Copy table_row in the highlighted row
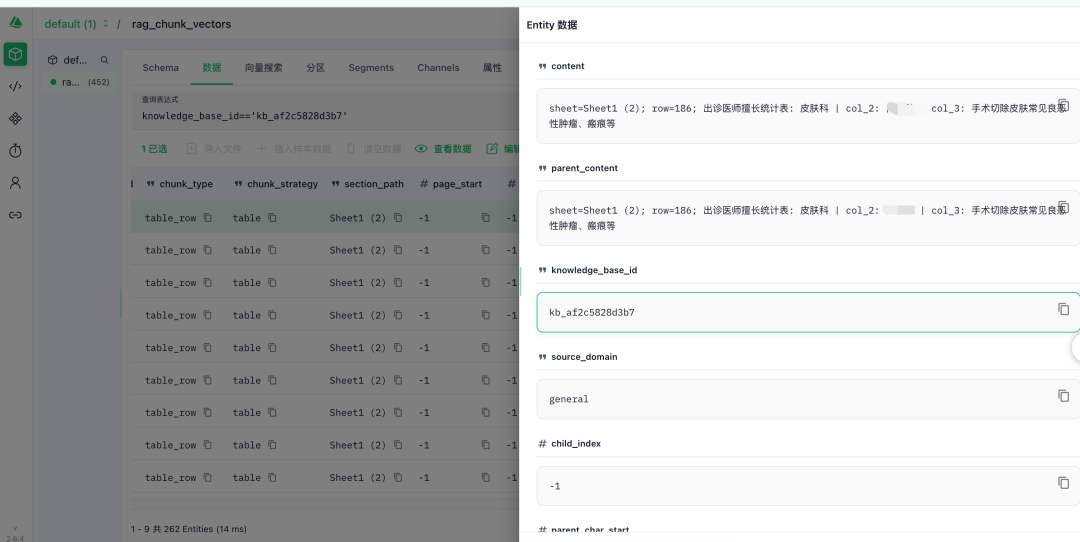Image resolution: width=1080 pixels, height=542 pixels. (207, 218)
